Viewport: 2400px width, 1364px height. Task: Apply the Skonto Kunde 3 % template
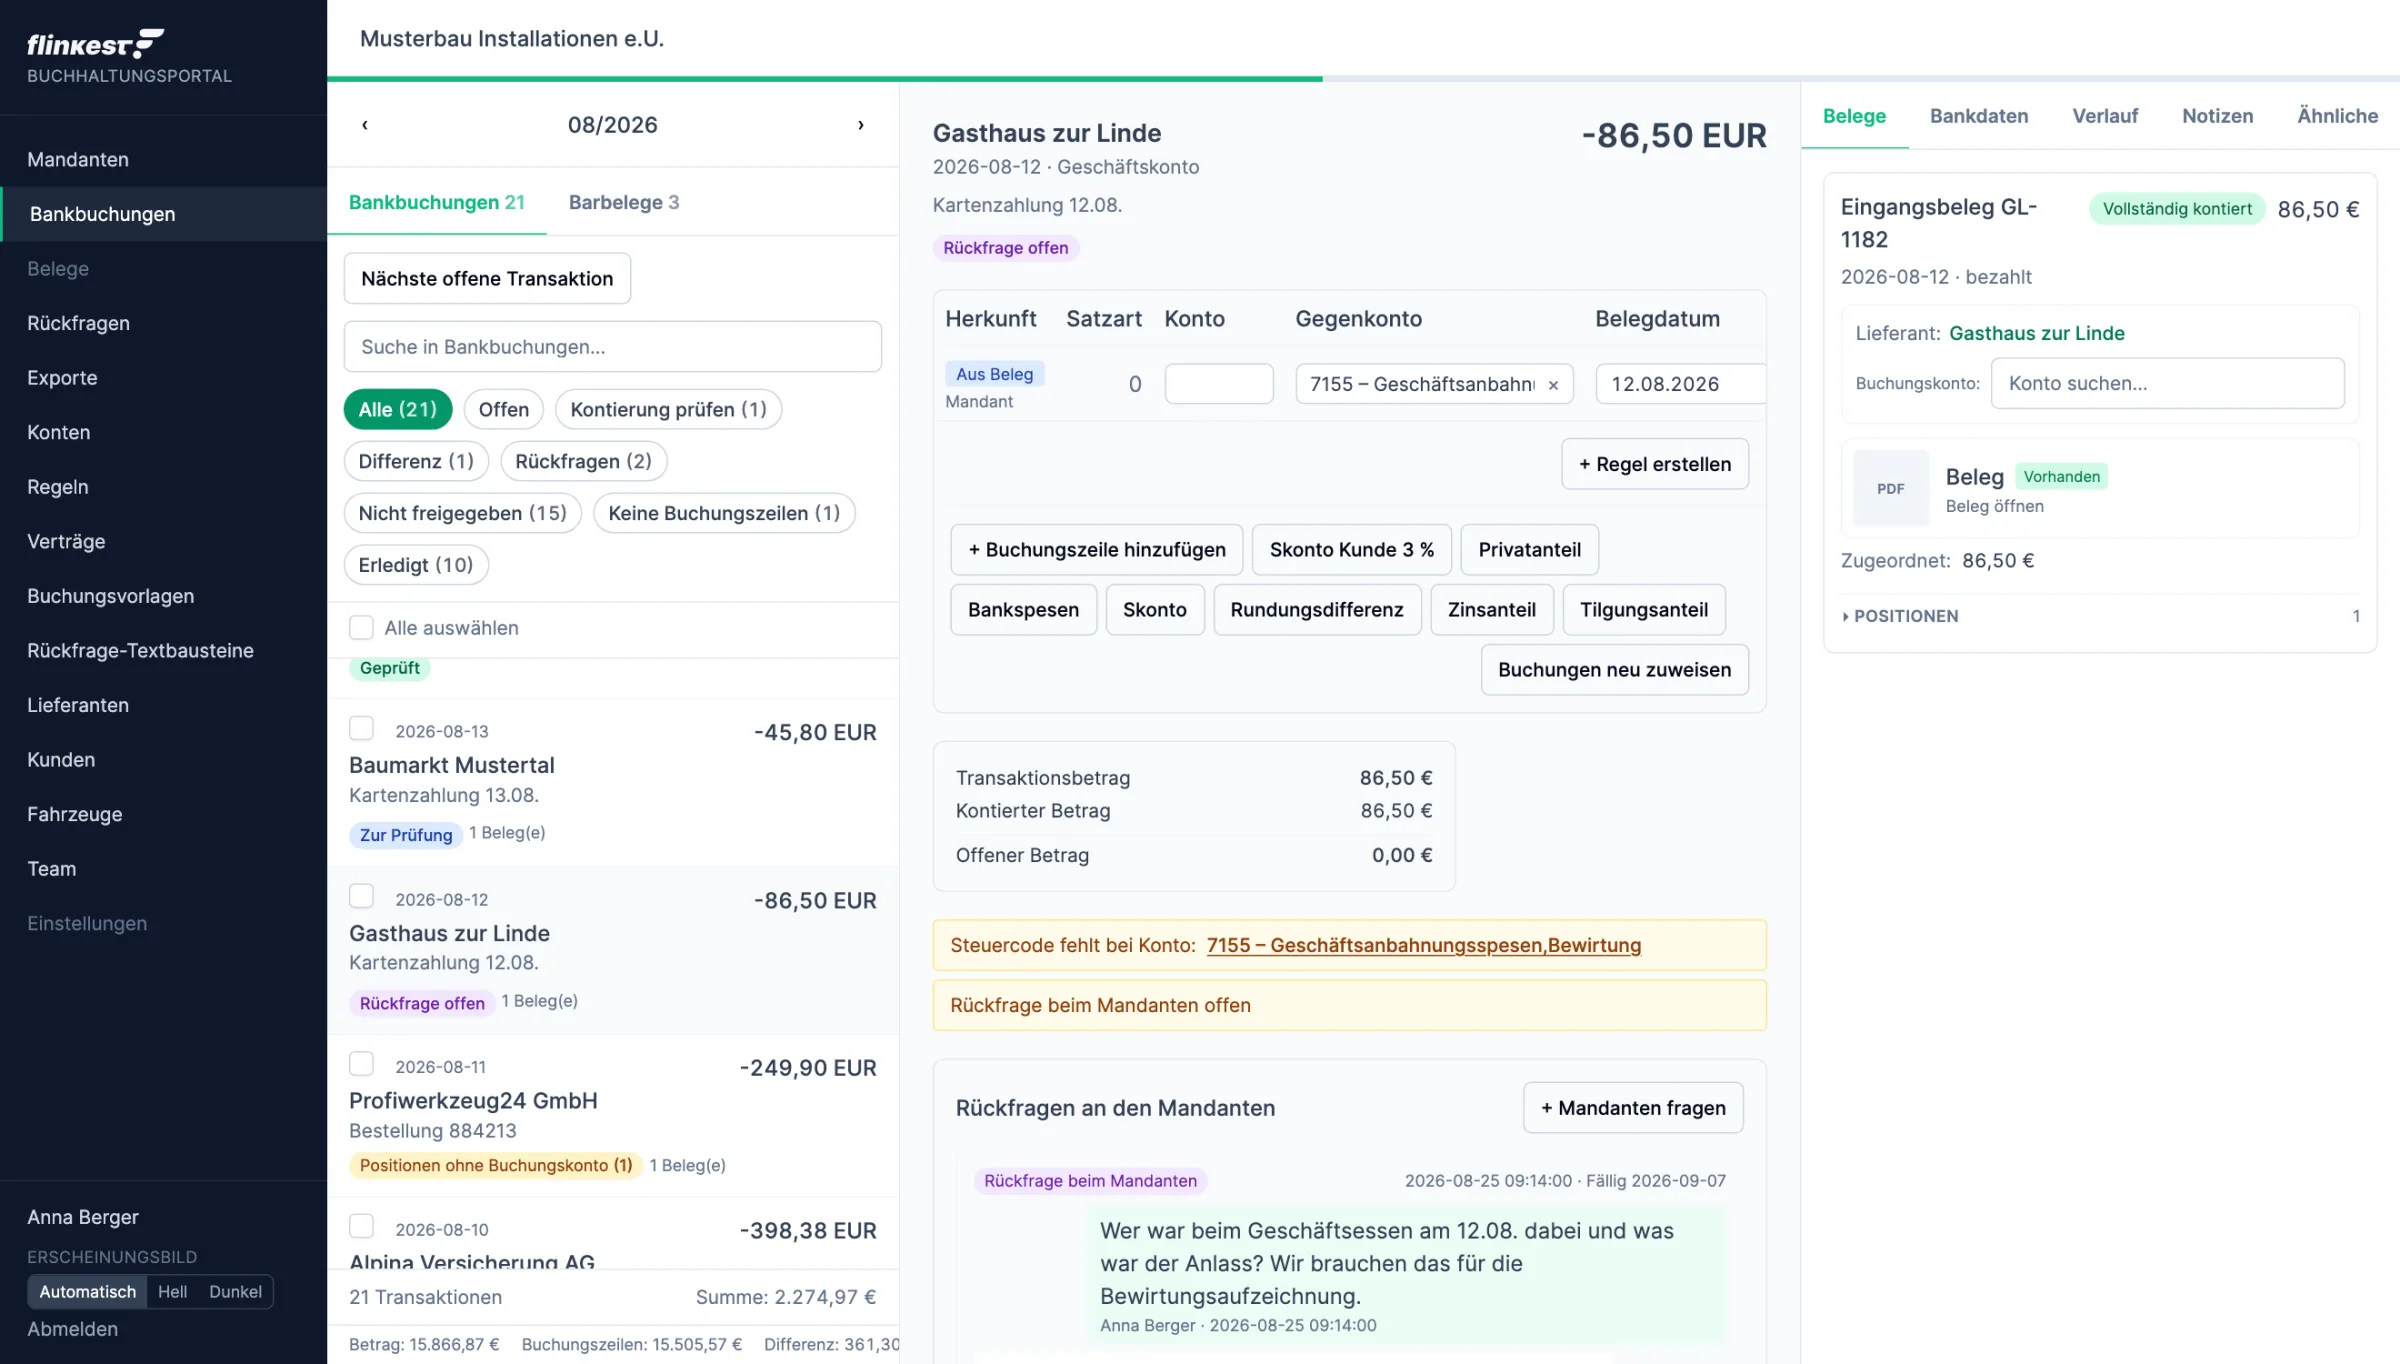point(1351,550)
